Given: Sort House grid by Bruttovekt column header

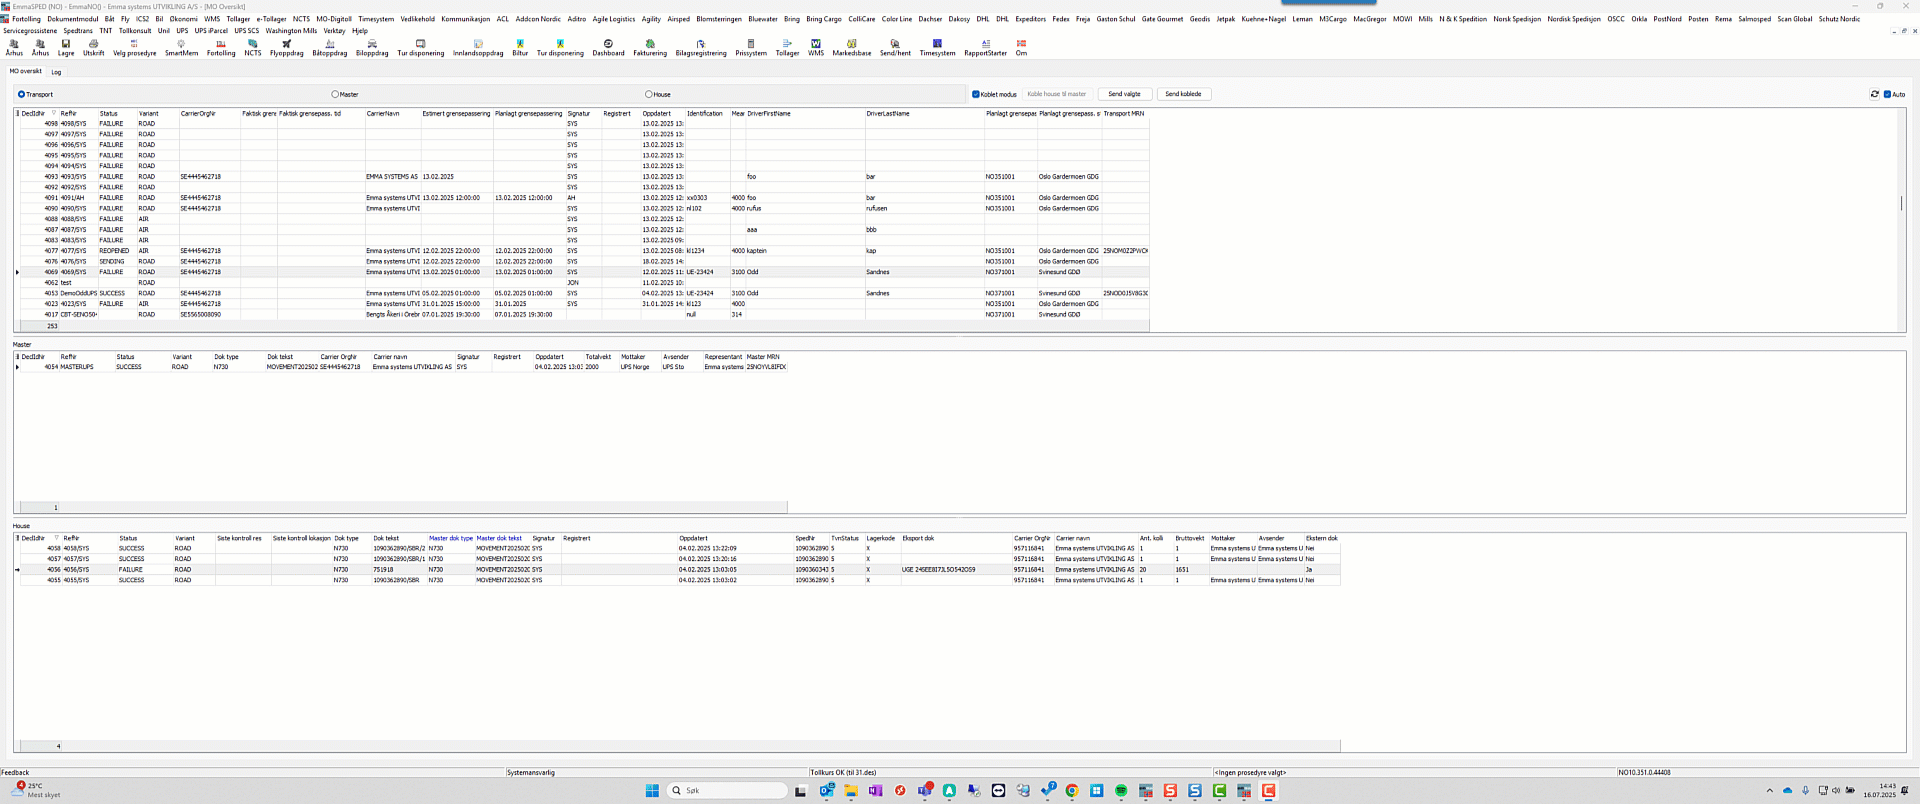Looking at the screenshot, I should [1190, 538].
